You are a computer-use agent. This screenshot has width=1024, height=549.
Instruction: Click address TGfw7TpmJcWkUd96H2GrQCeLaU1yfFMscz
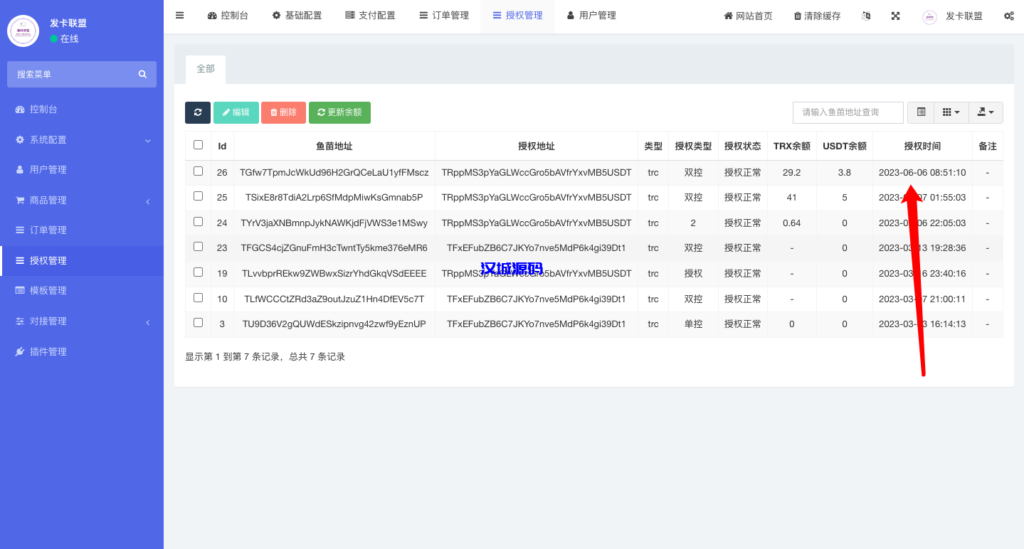(334, 172)
